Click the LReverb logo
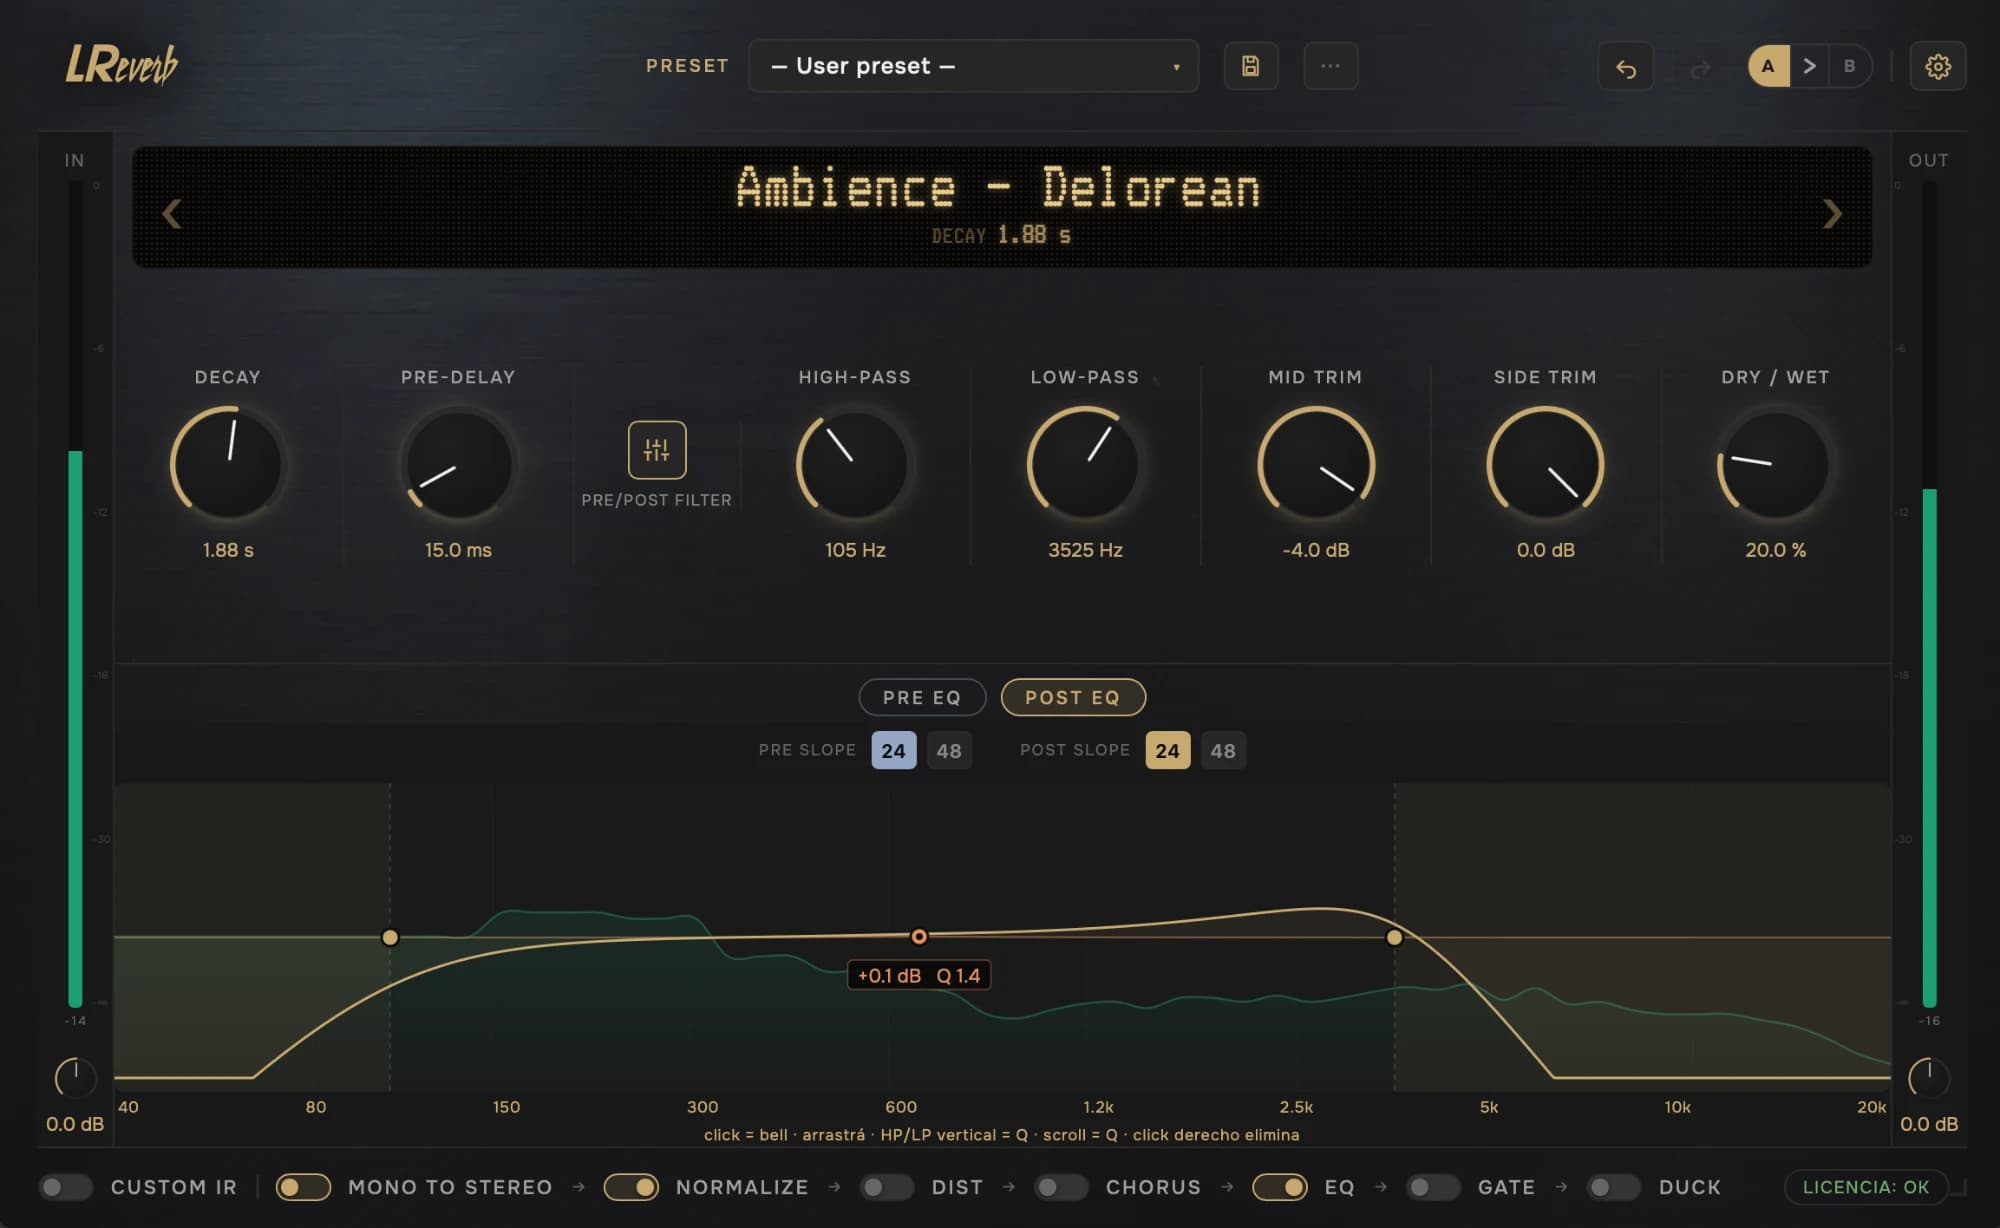 121,65
